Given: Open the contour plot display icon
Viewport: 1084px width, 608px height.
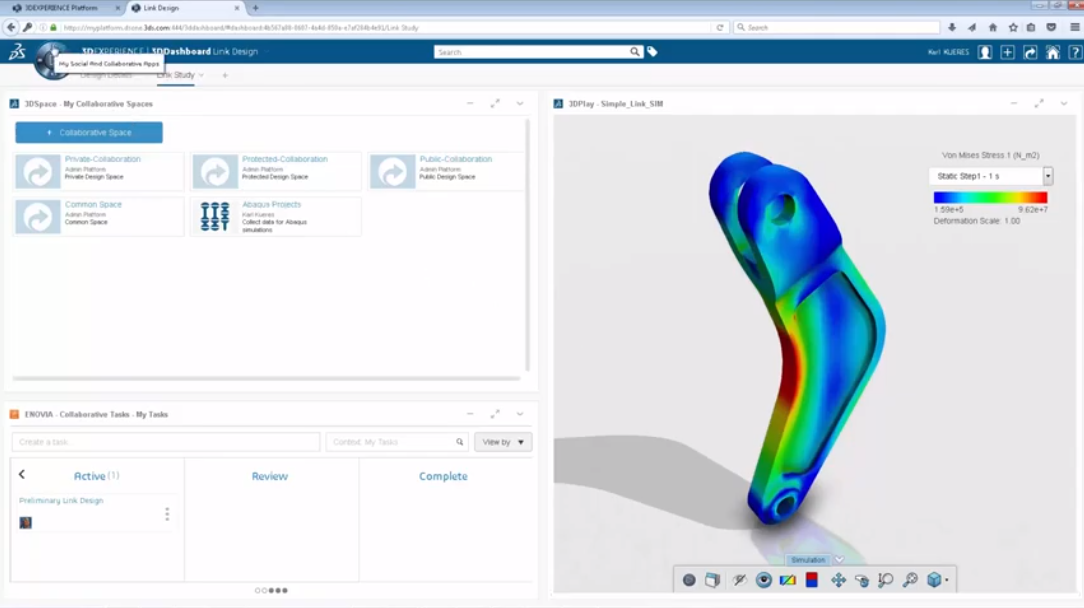Looking at the screenshot, I should pos(788,580).
